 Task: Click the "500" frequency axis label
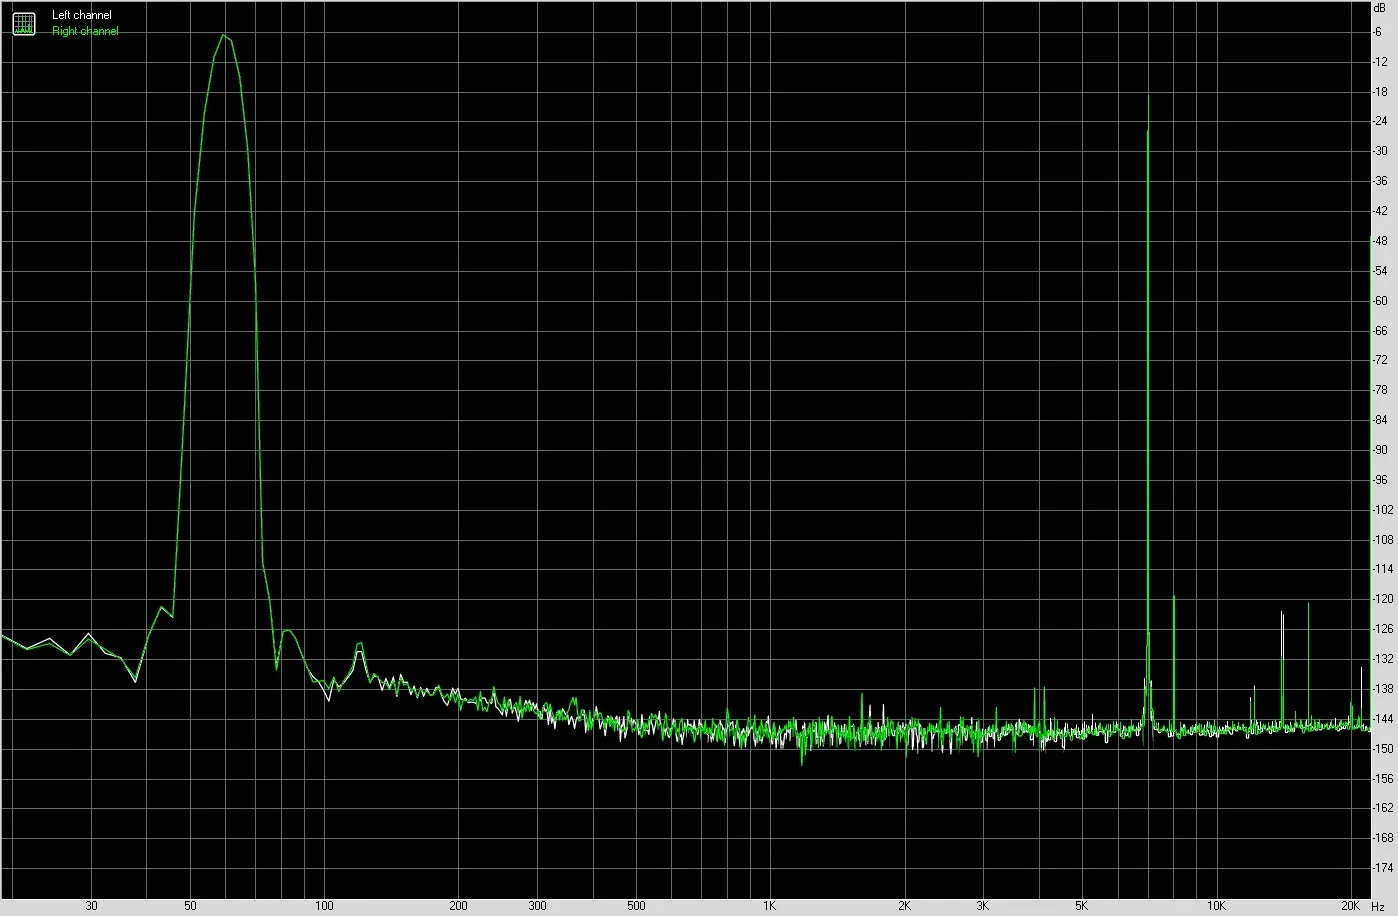pyautogui.click(x=636, y=906)
